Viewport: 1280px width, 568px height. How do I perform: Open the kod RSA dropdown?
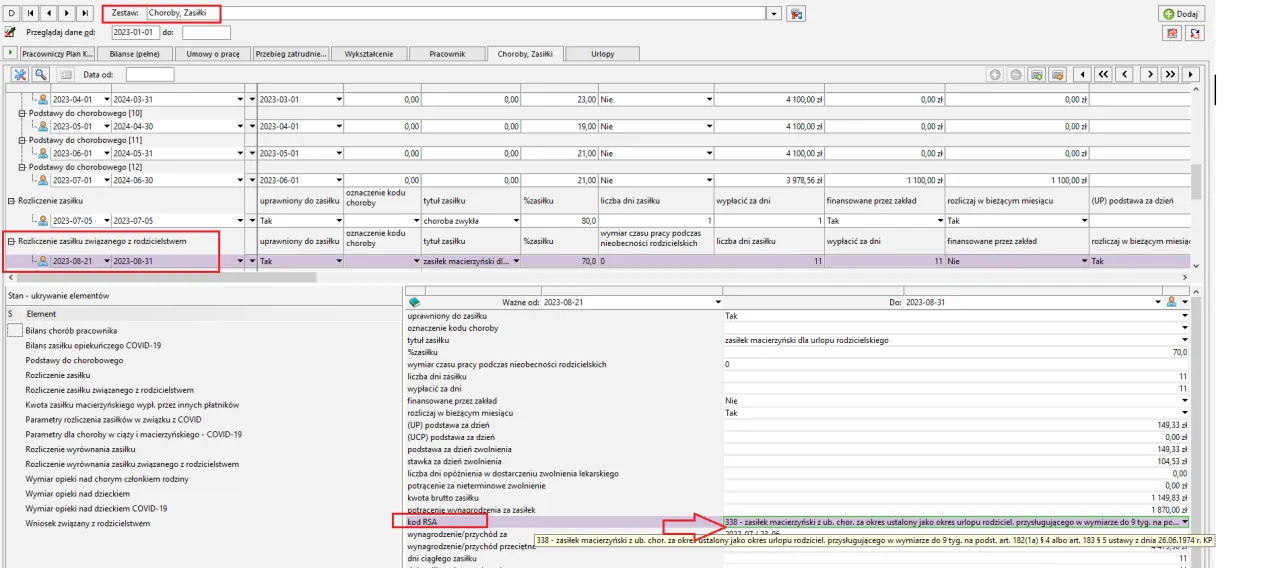(1185, 521)
